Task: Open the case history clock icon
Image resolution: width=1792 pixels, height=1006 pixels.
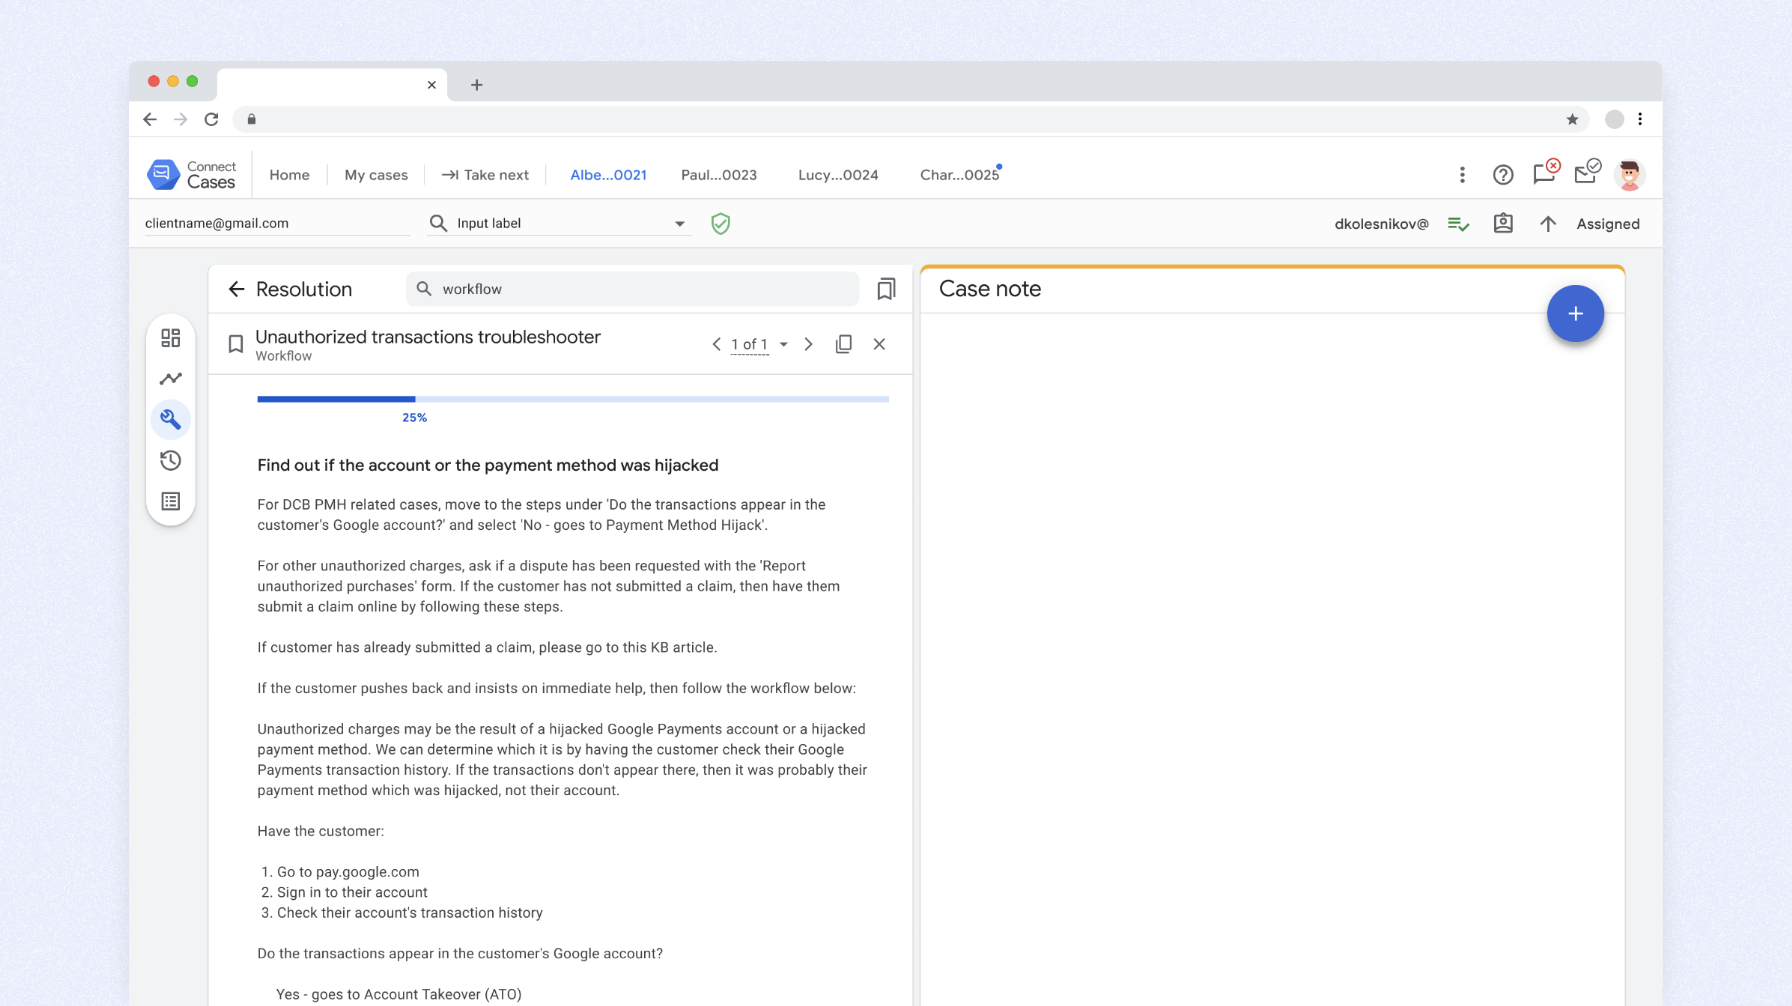Action: (x=171, y=460)
